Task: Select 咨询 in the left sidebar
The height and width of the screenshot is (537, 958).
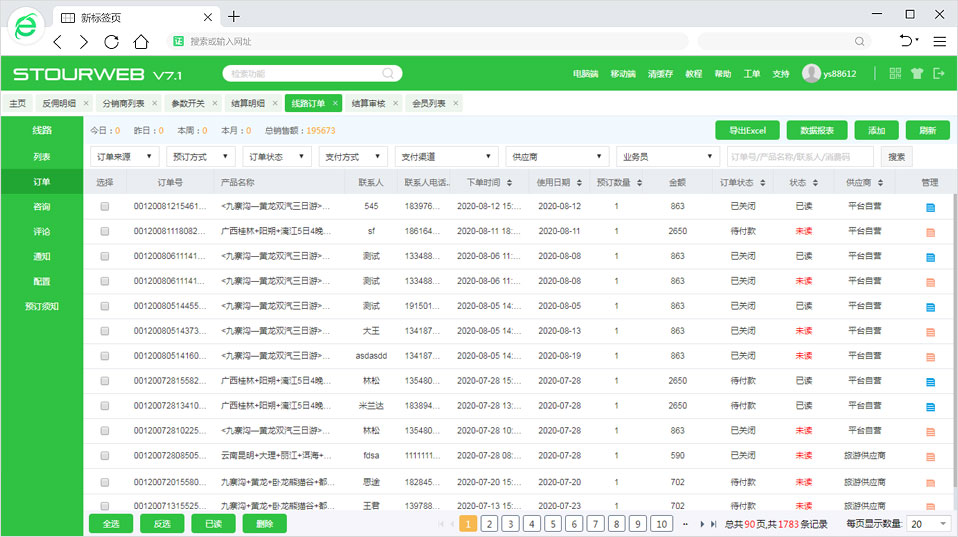Action: point(41,206)
